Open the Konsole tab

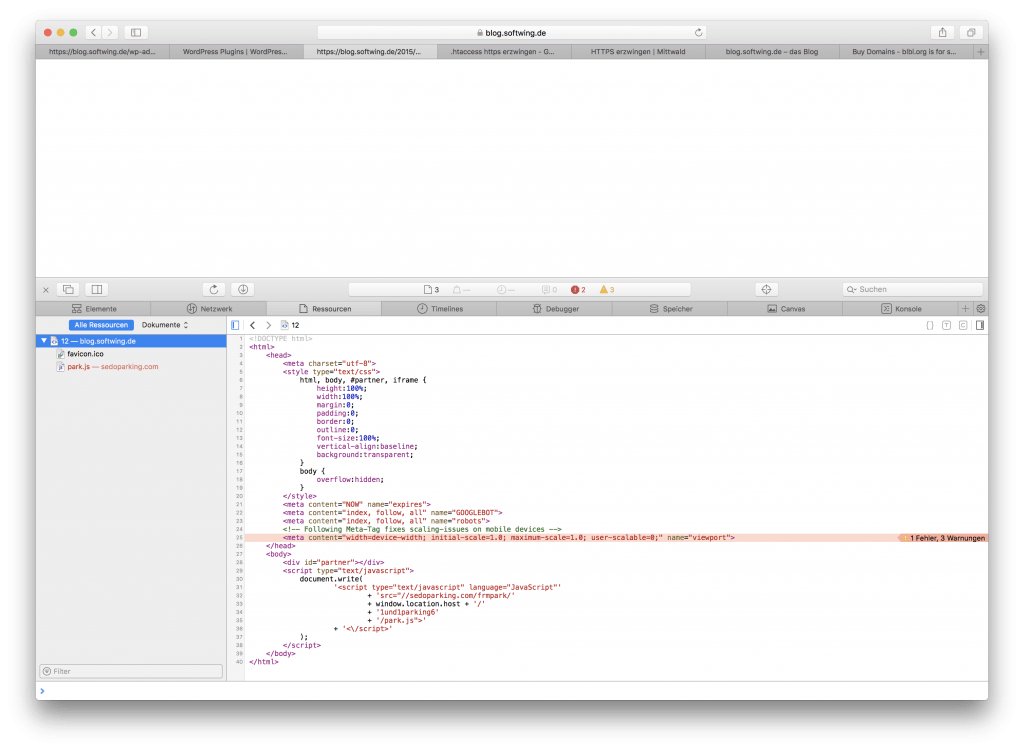point(901,309)
